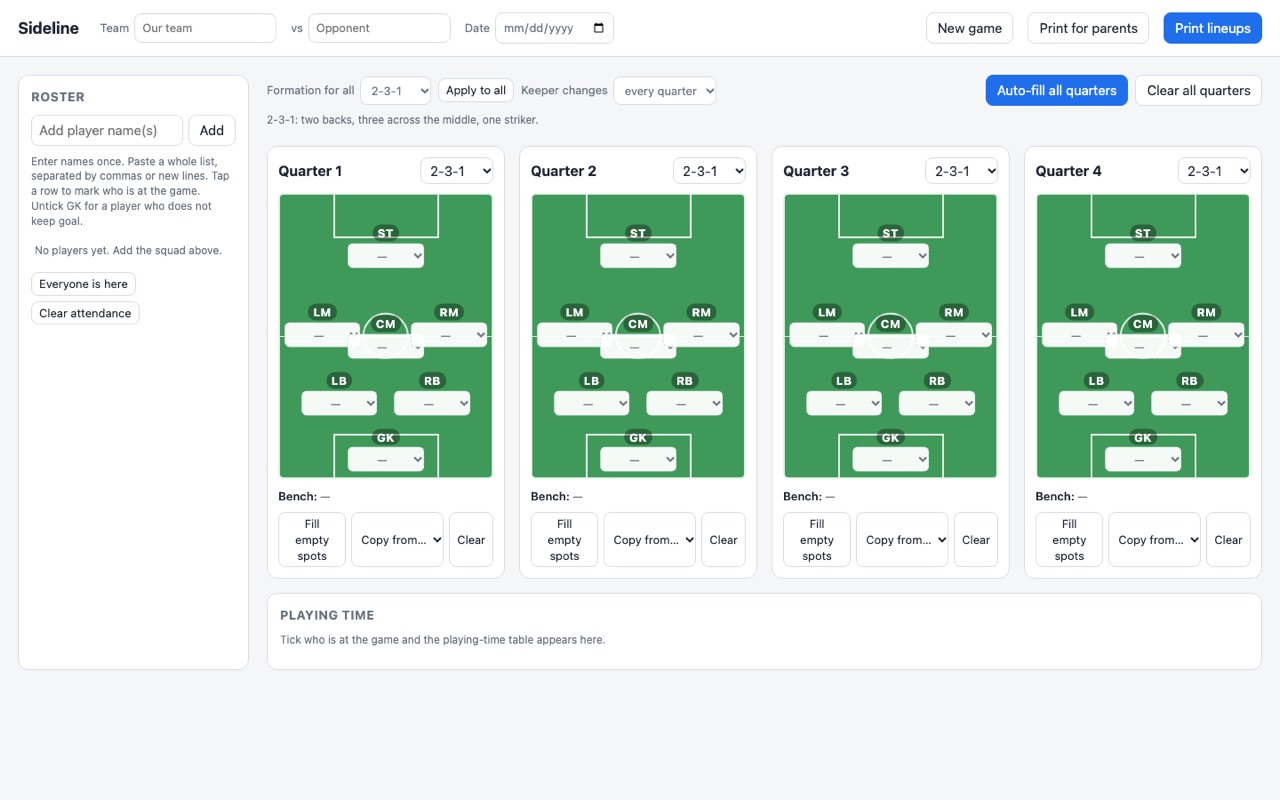Image resolution: width=1280 pixels, height=800 pixels.
Task: Open Quarter 3 RM player dropdown
Action: tap(954, 335)
